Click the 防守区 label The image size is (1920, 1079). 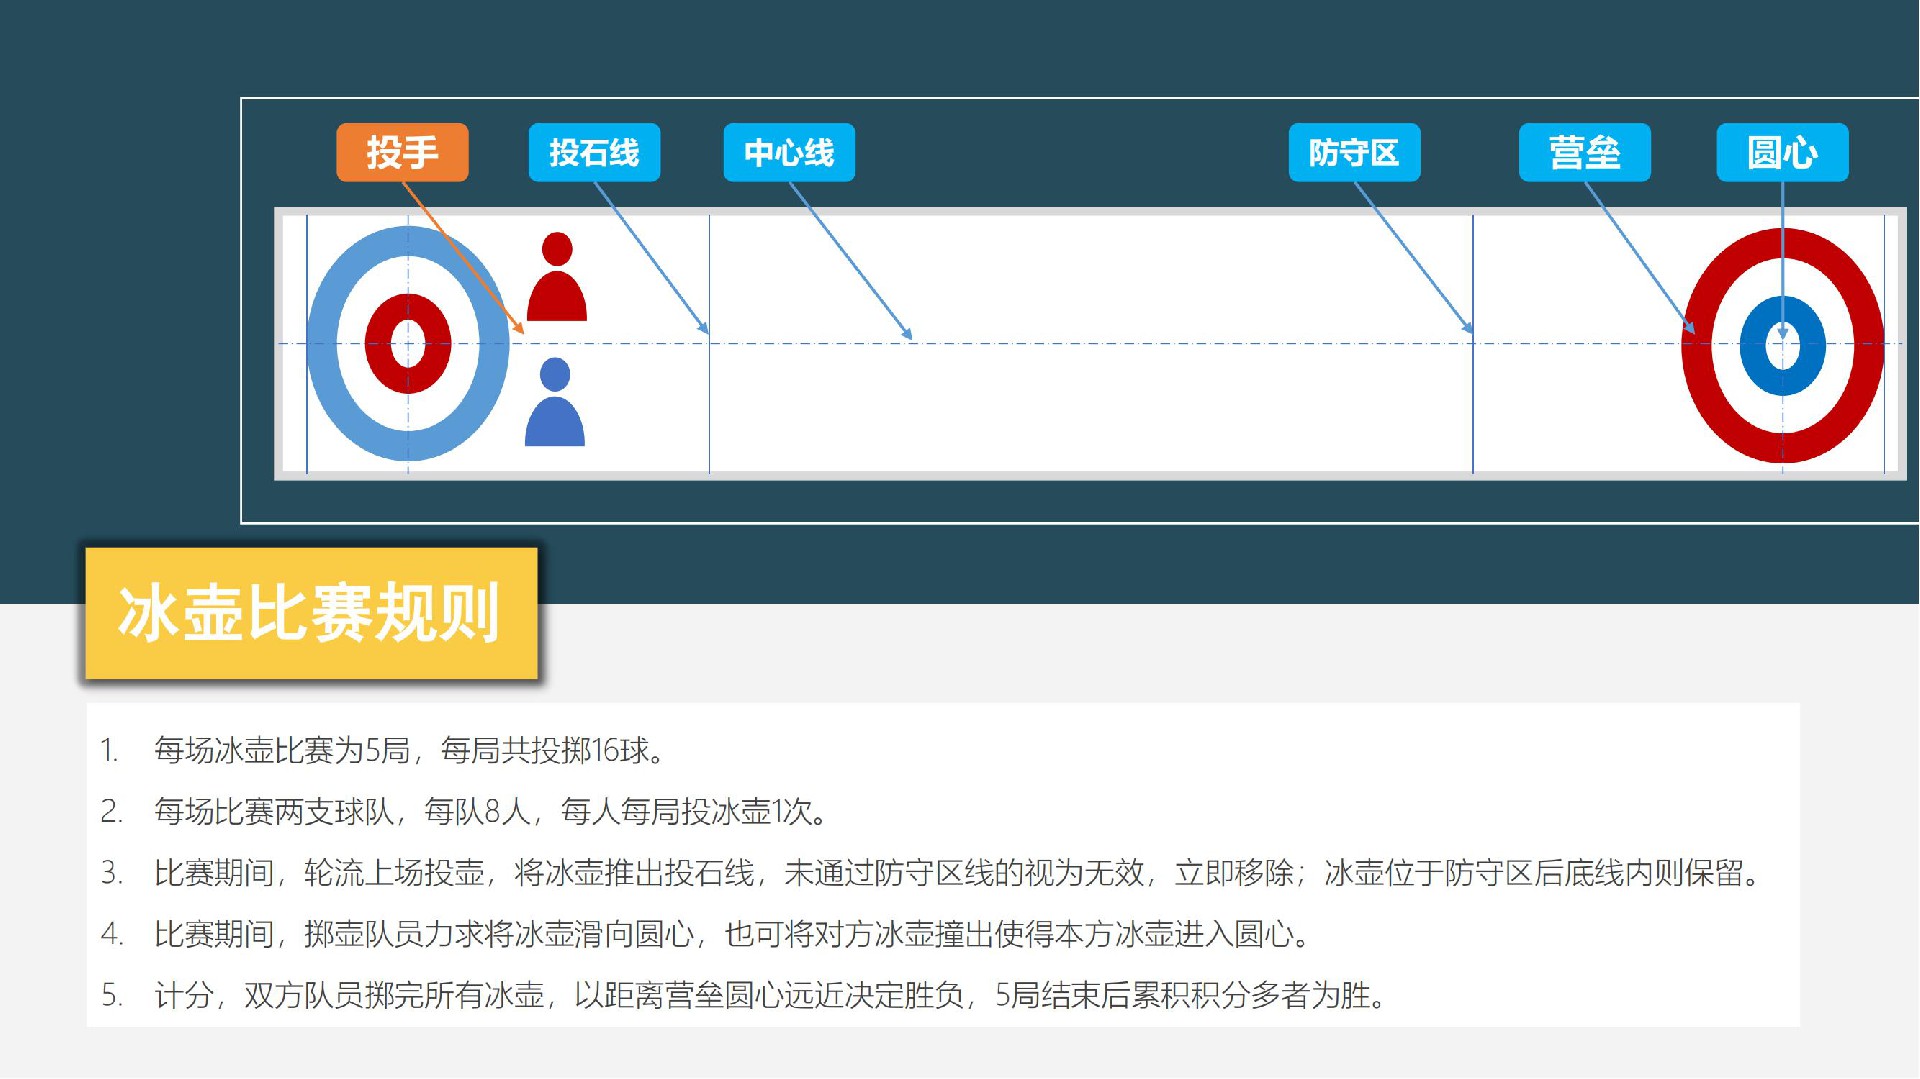click(1354, 152)
